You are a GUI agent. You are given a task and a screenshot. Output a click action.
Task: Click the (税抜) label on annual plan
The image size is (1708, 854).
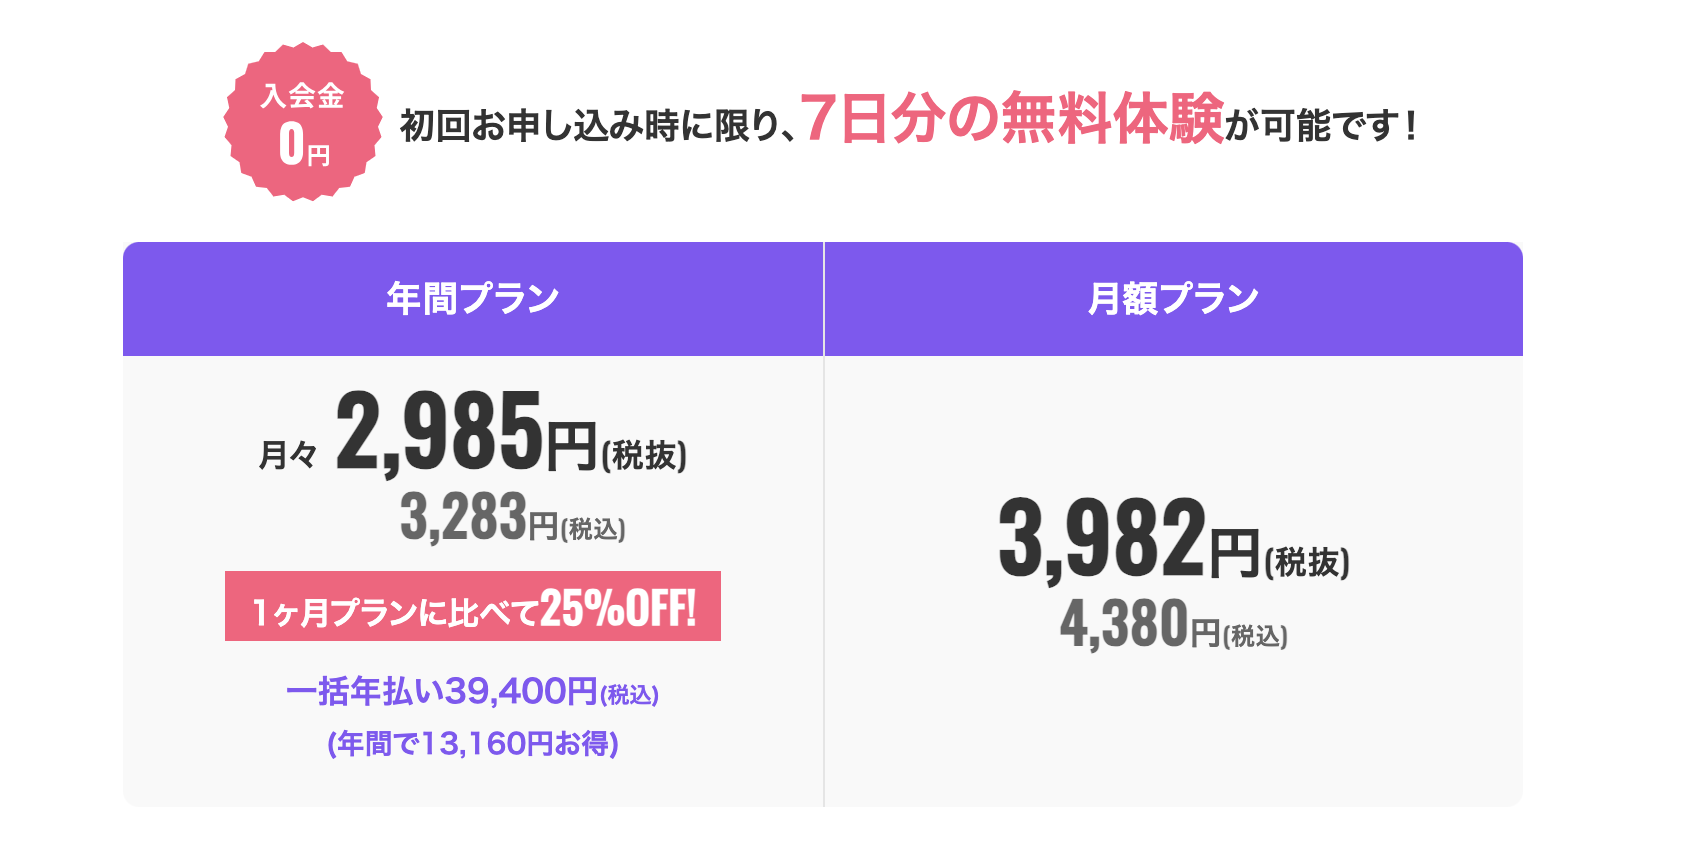(x=644, y=455)
